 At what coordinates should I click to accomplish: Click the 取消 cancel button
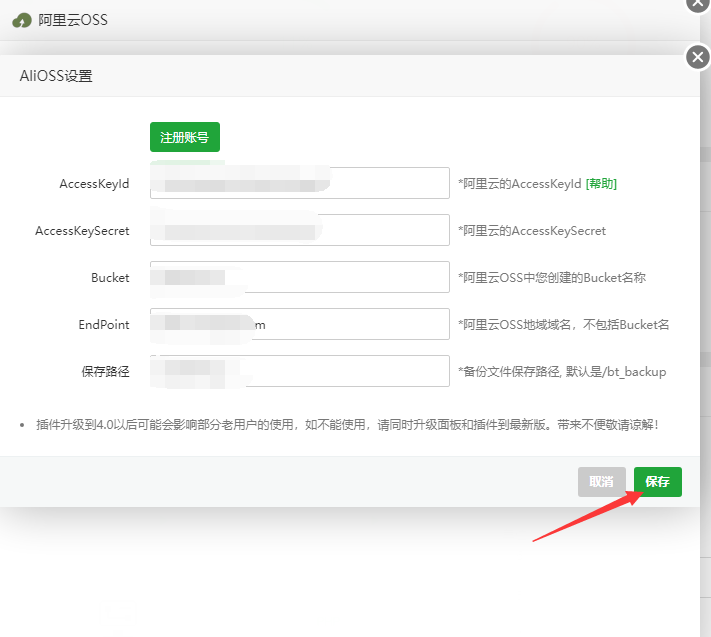click(602, 481)
